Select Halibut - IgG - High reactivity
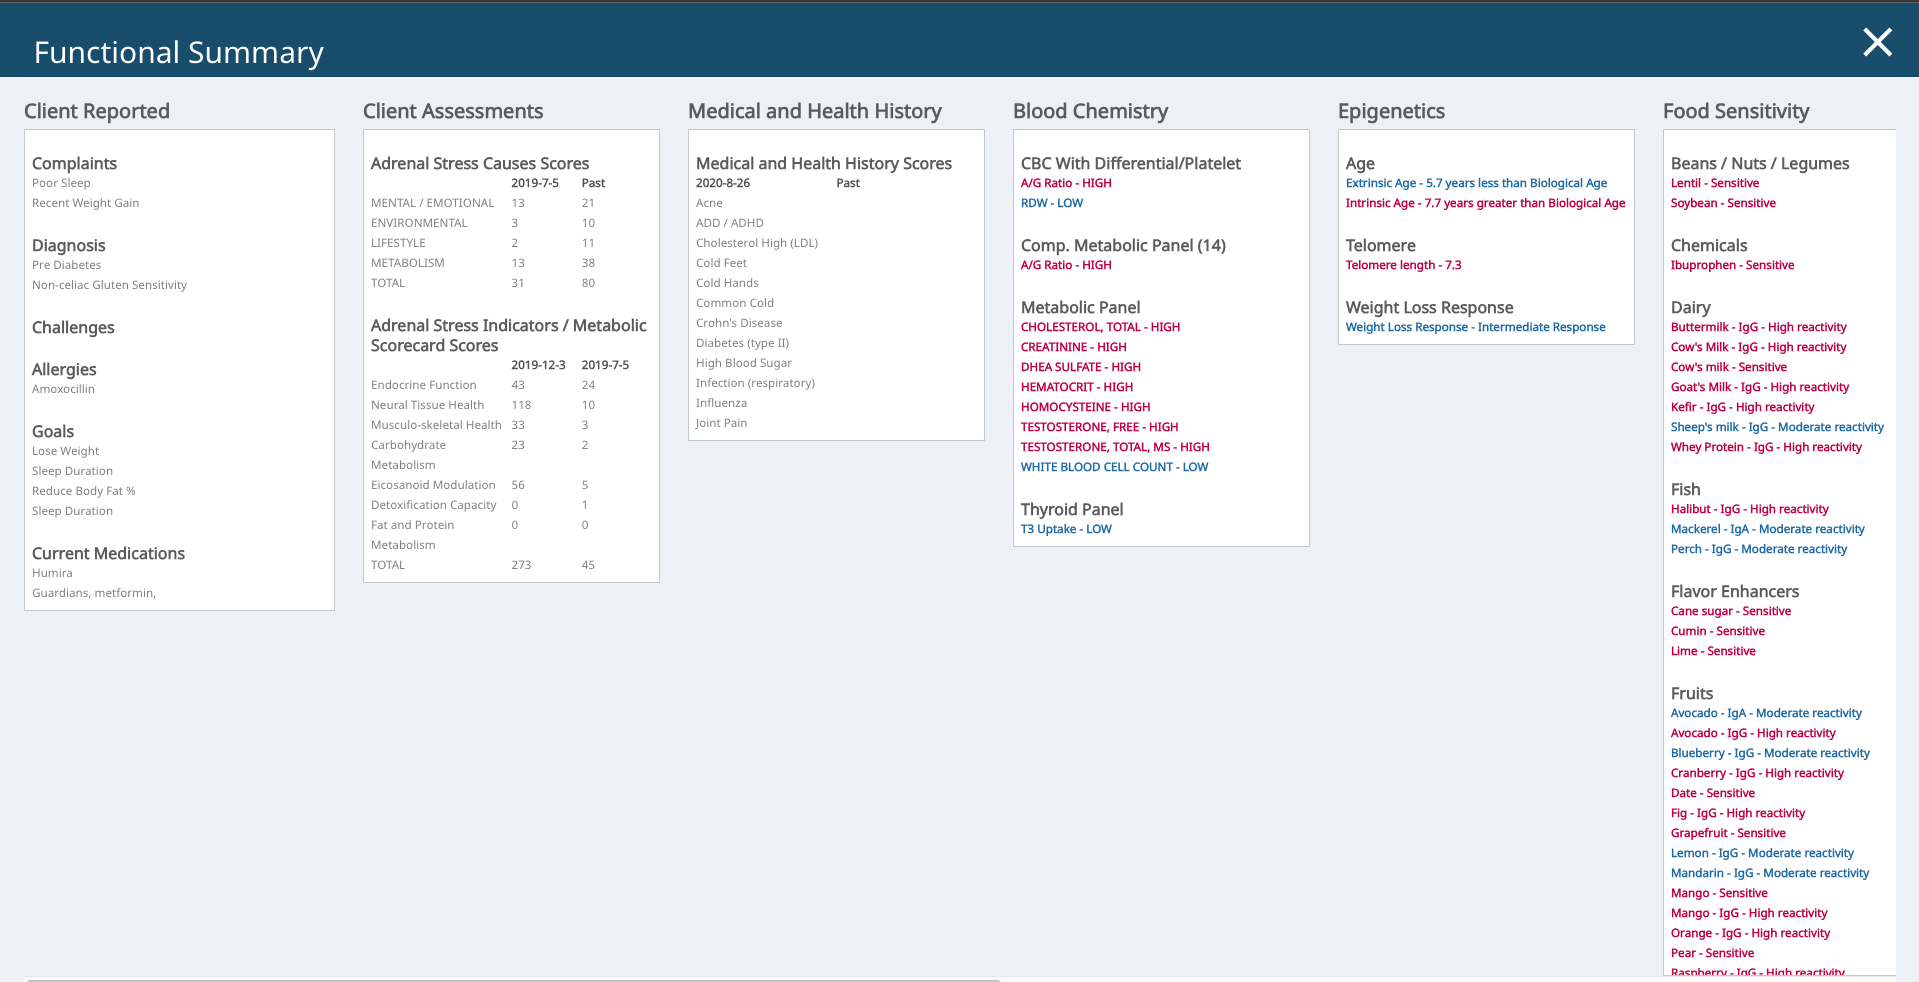 tap(1749, 509)
